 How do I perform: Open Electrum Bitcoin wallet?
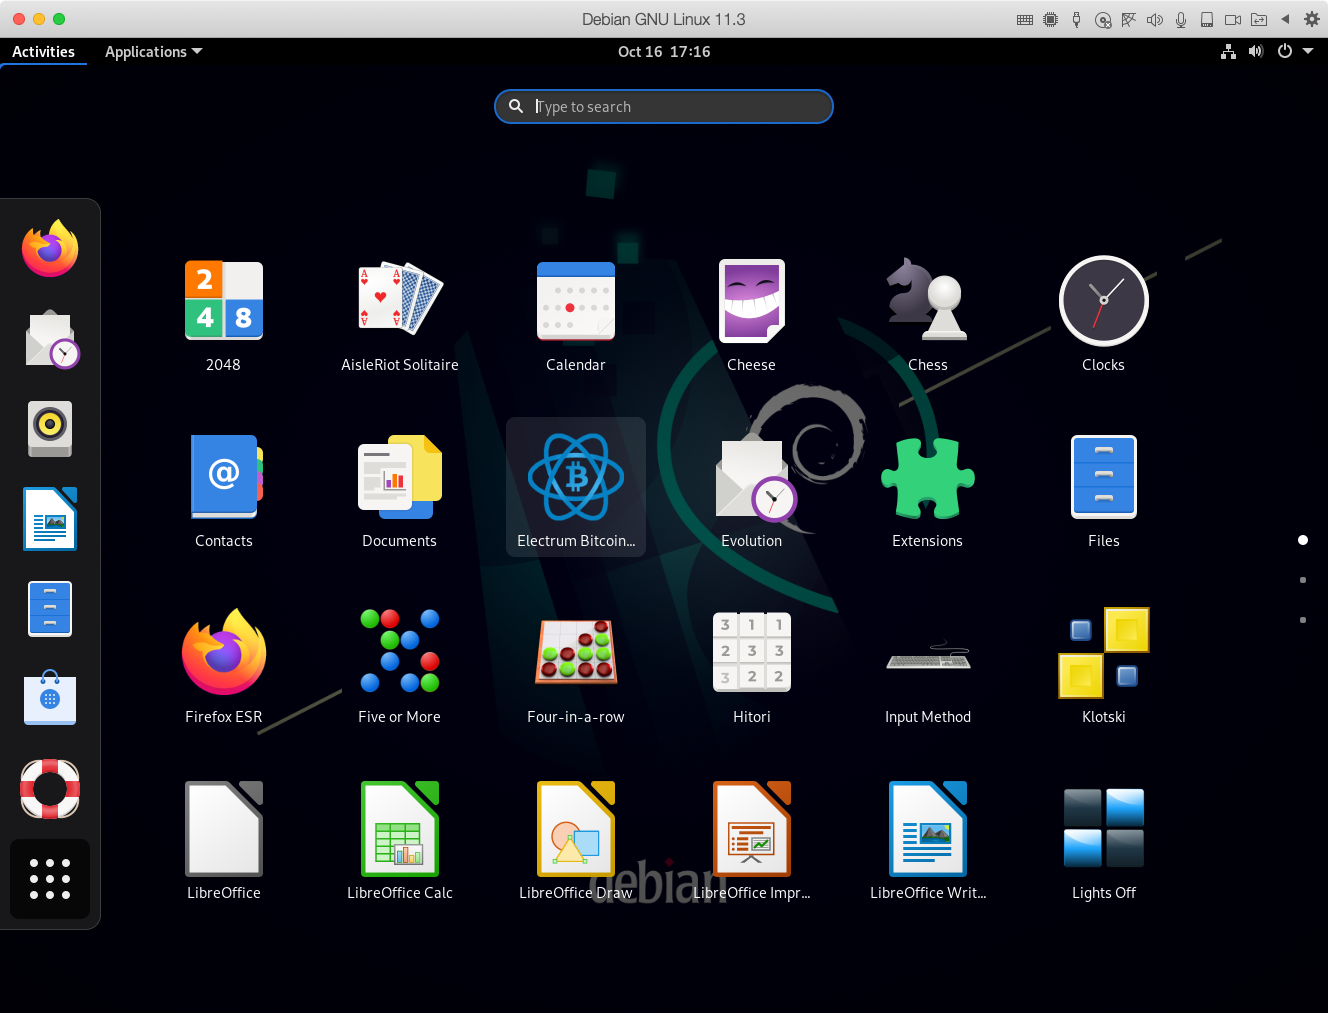pyautogui.click(x=576, y=487)
